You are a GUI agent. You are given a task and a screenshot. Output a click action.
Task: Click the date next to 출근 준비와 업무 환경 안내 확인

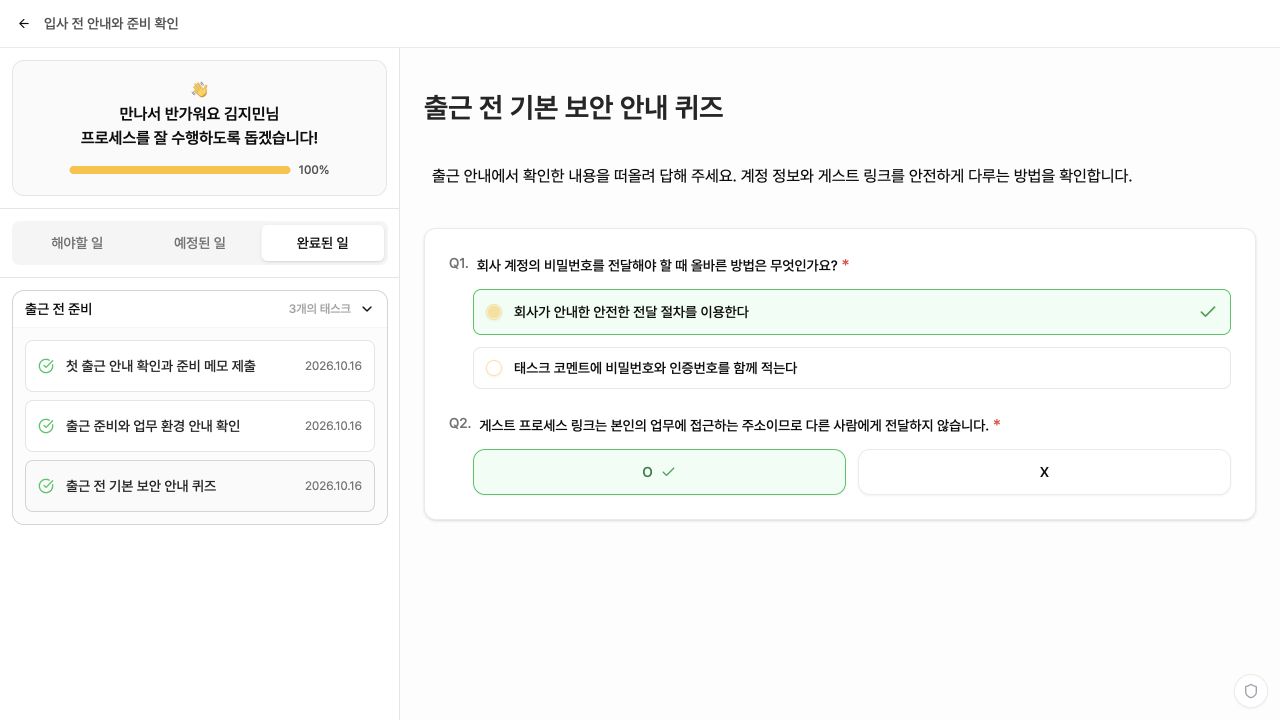(333, 426)
